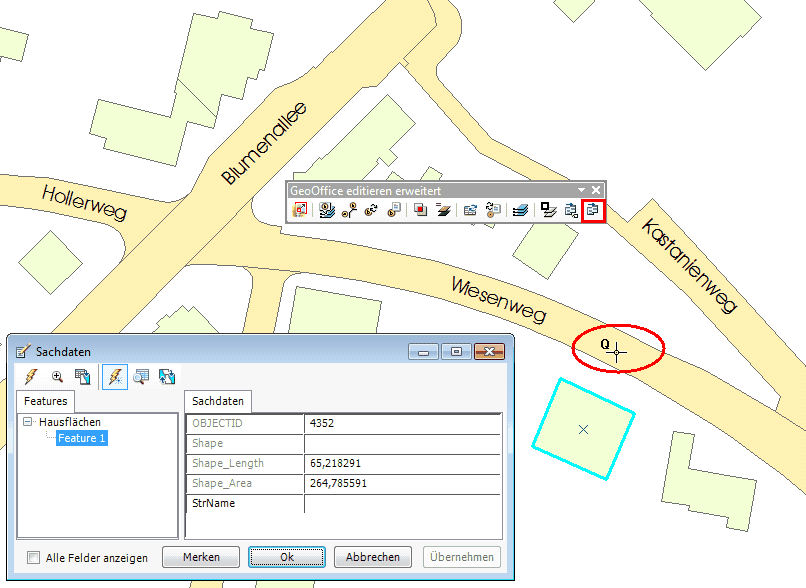806x588 pixels.
Task: Click the red overlapping squares toolbar icon
Action: tap(421, 210)
